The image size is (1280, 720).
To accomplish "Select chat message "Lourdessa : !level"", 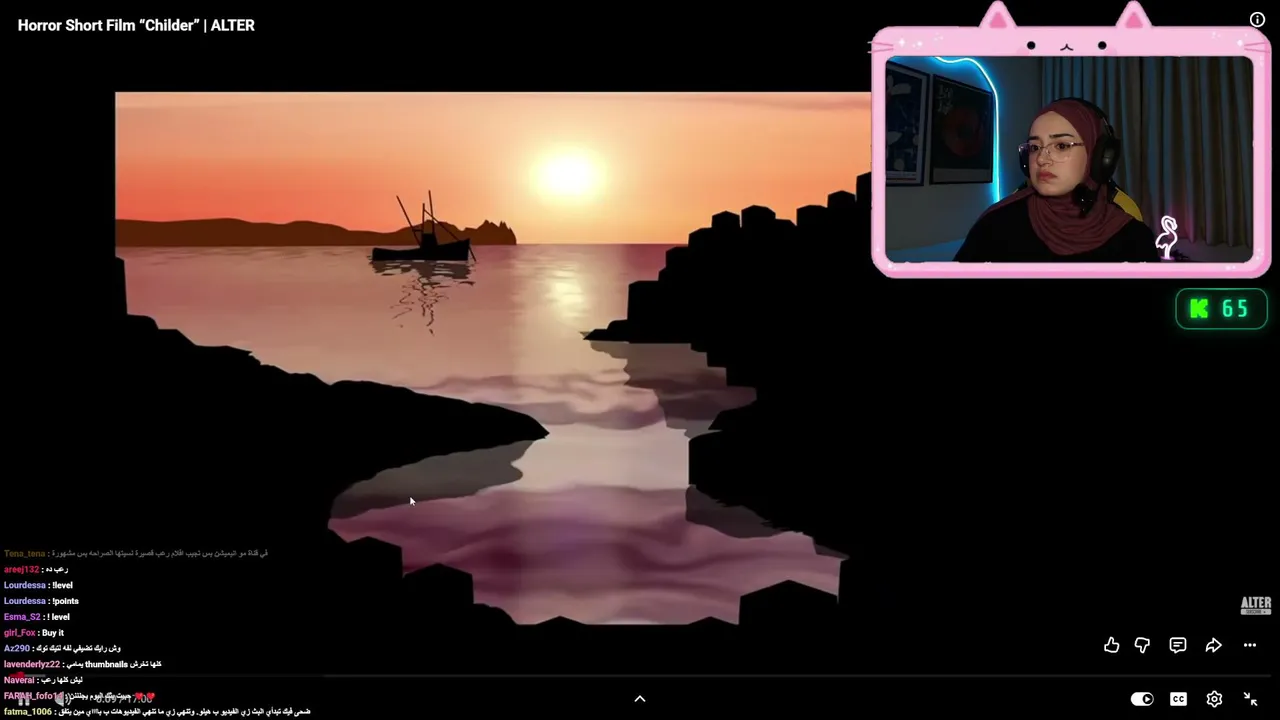I will pyautogui.click(x=38, y=585).
